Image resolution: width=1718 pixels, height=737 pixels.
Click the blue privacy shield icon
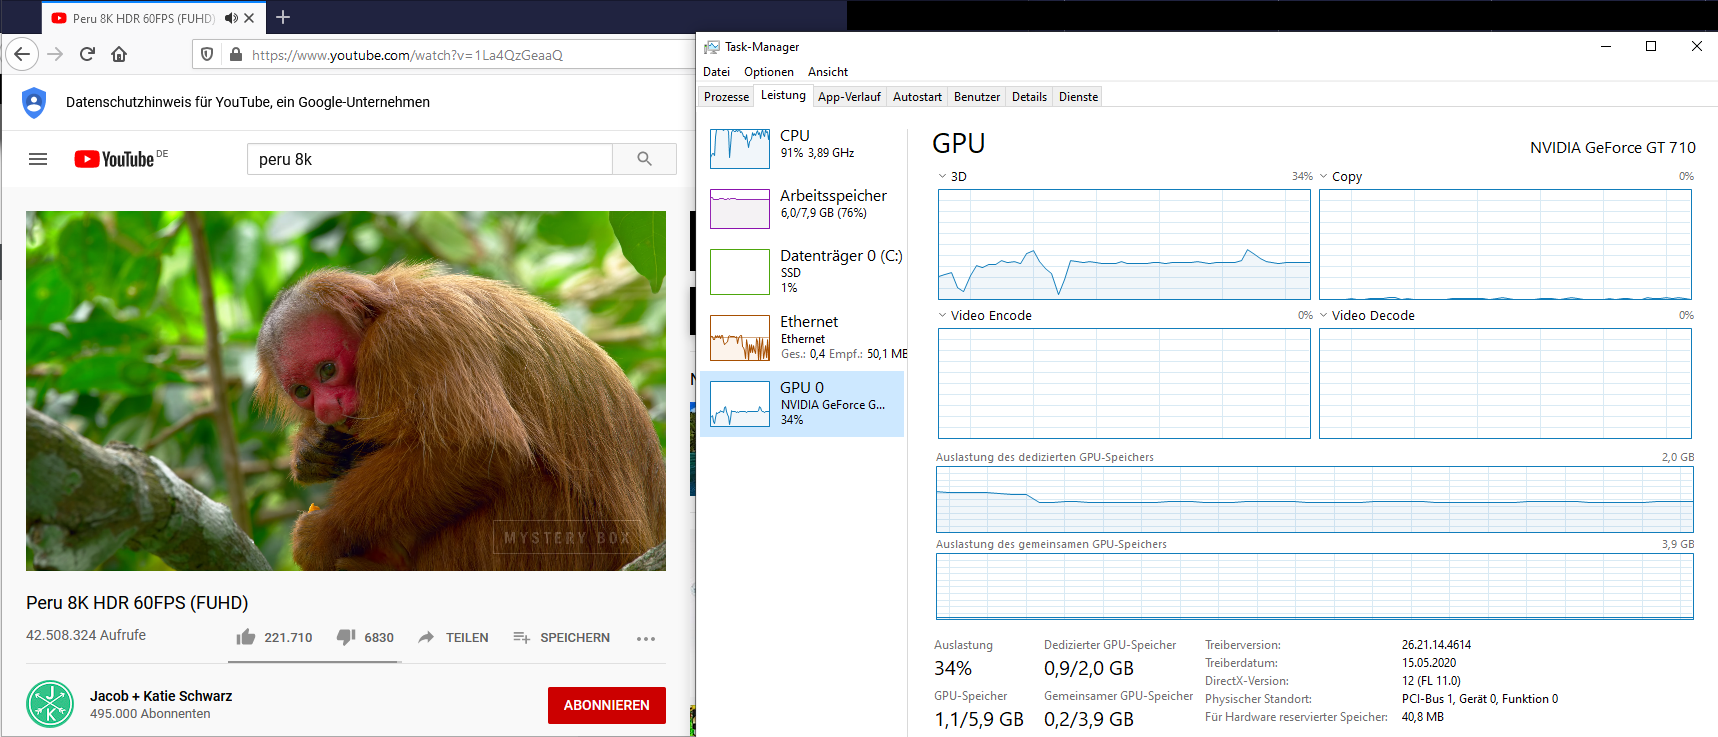click(34, 102)
